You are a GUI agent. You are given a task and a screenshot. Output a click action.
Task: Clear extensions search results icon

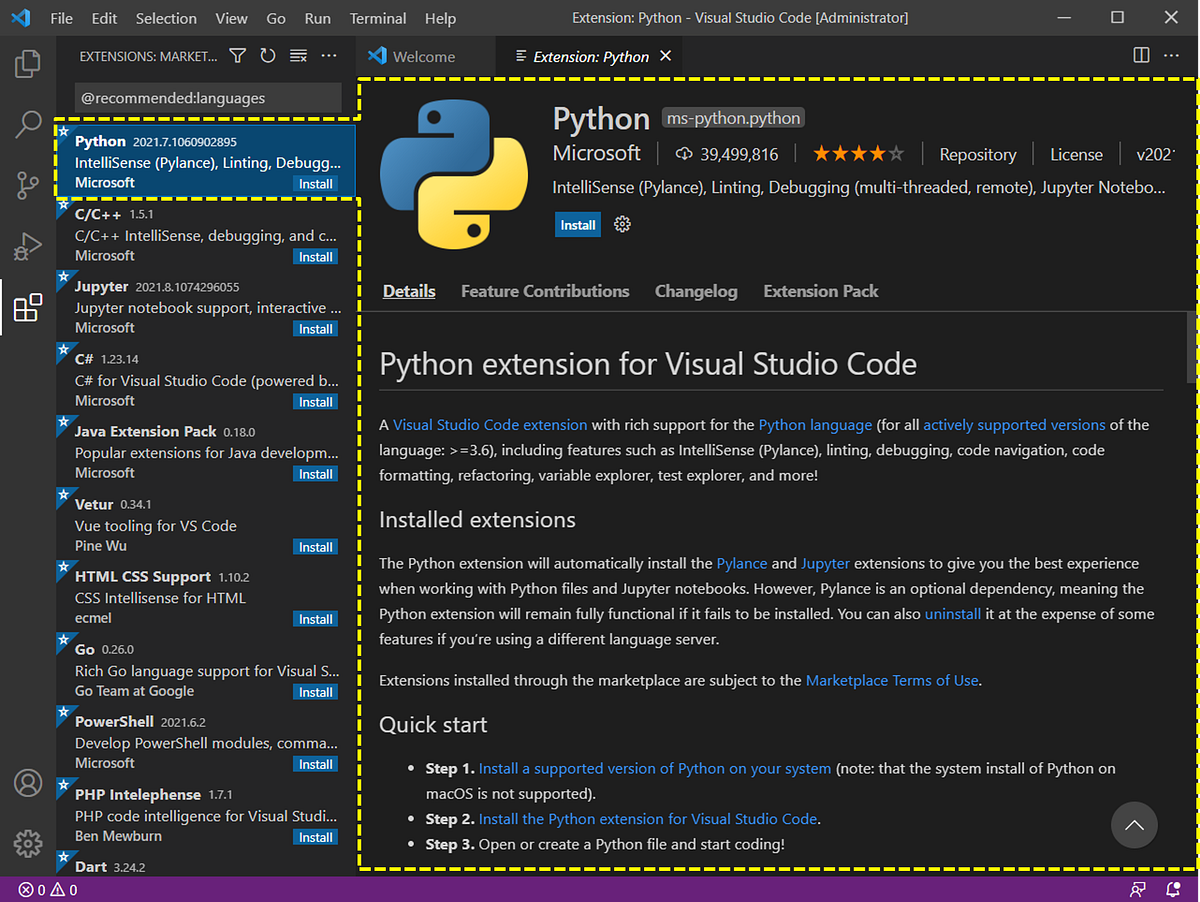click(x=298, y=56)
